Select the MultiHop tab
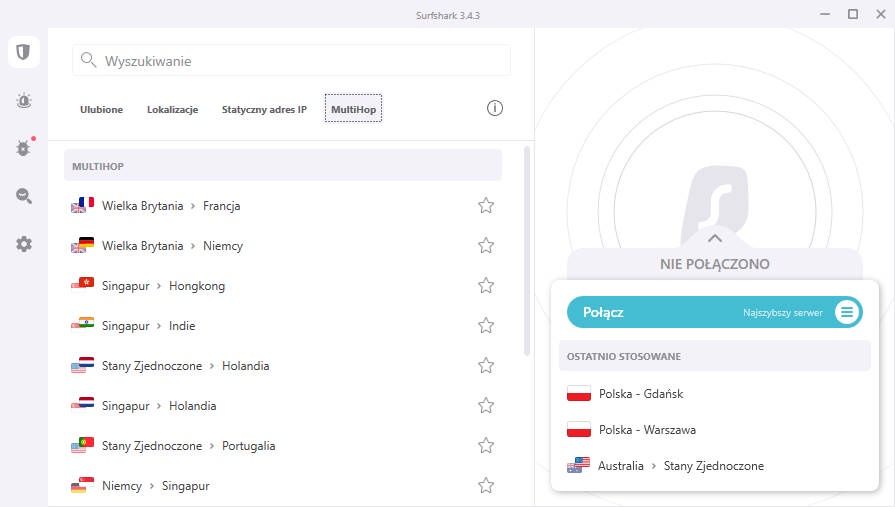The image size is (895, 507). click(353, 108)
